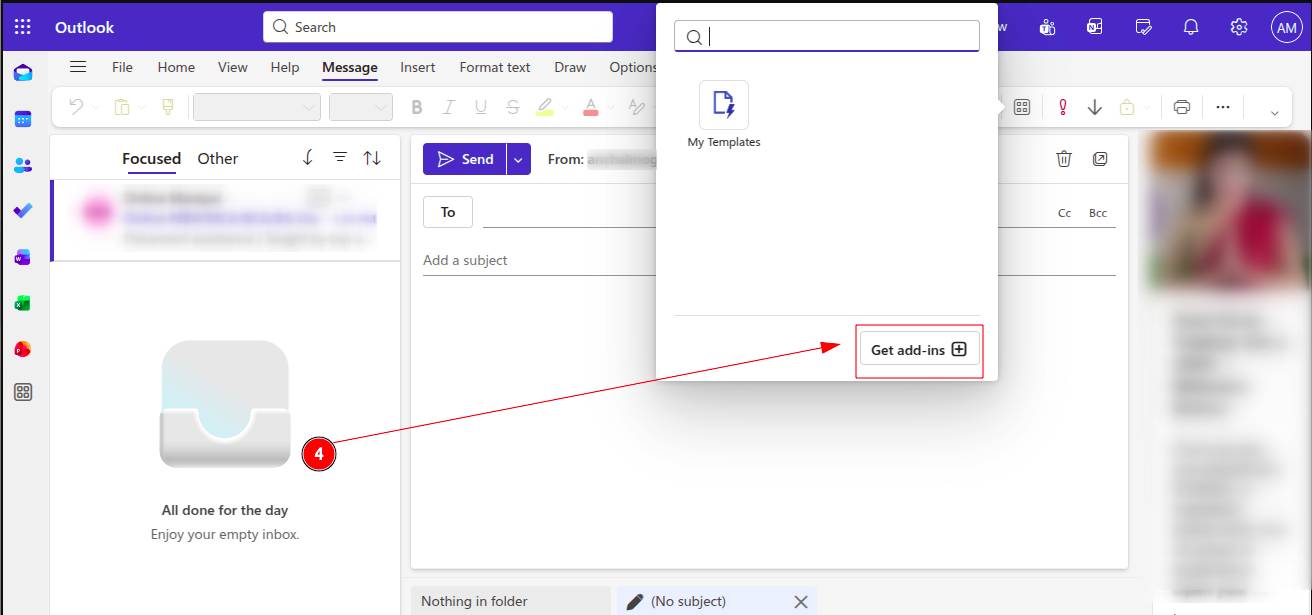1312x615 pixels.
Task: Click the Send button
Action: tap(465, 159)
